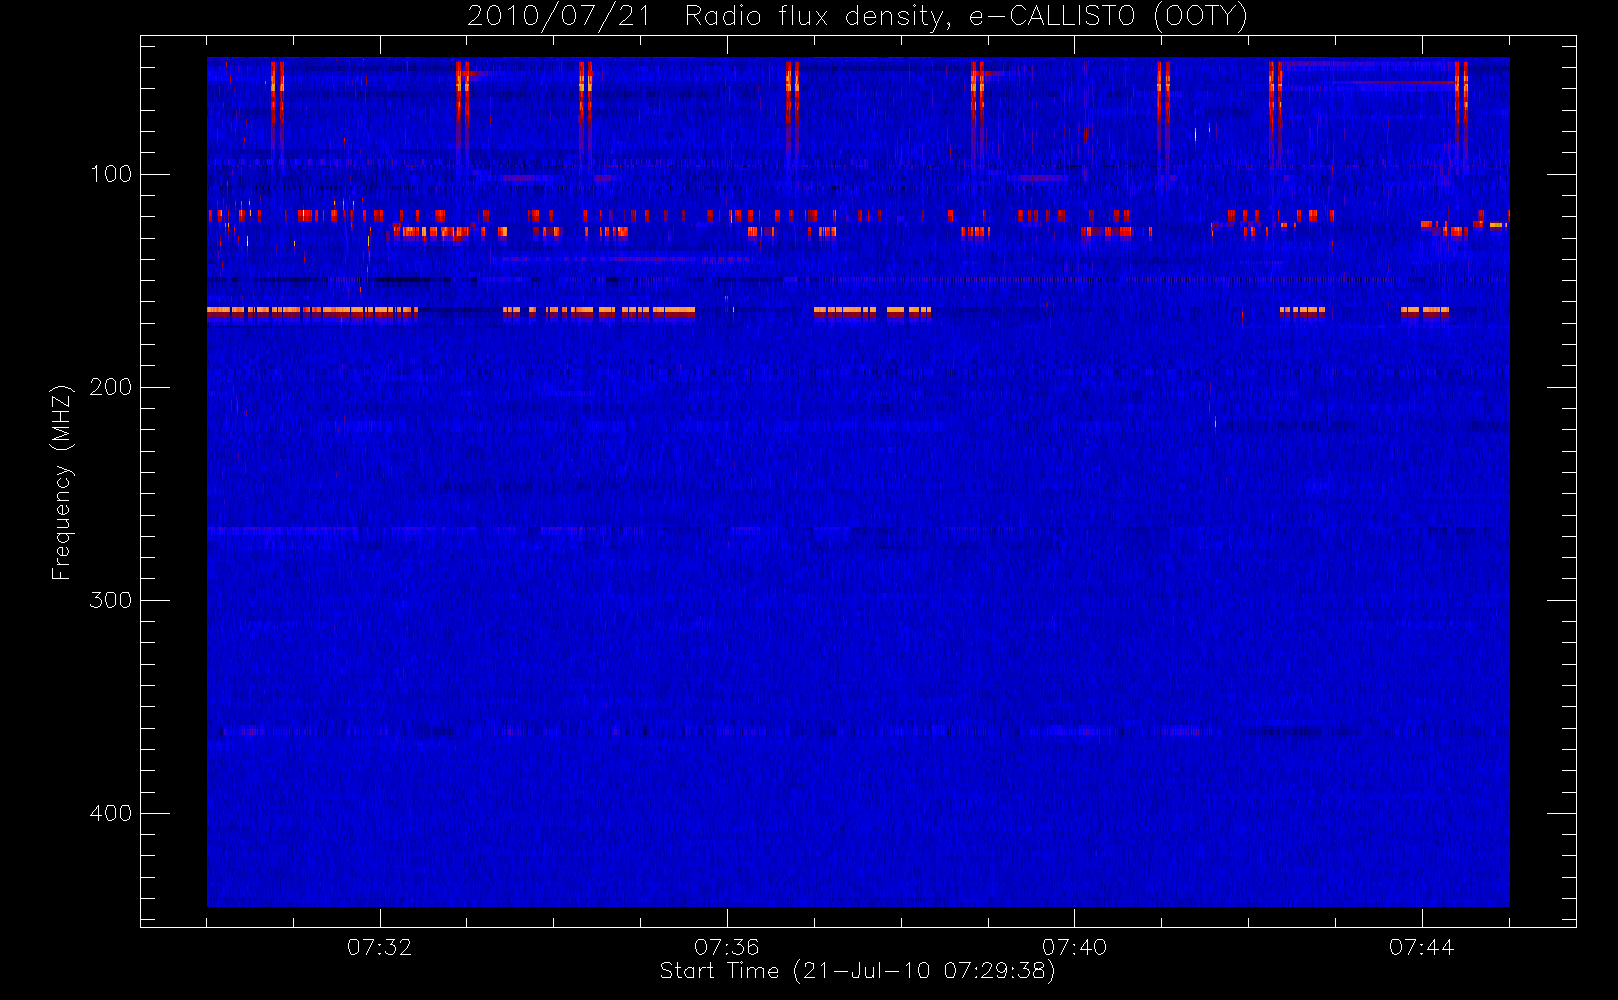Click the 07:40 time tick label

pyautogui.click(x=1074, y=947)
